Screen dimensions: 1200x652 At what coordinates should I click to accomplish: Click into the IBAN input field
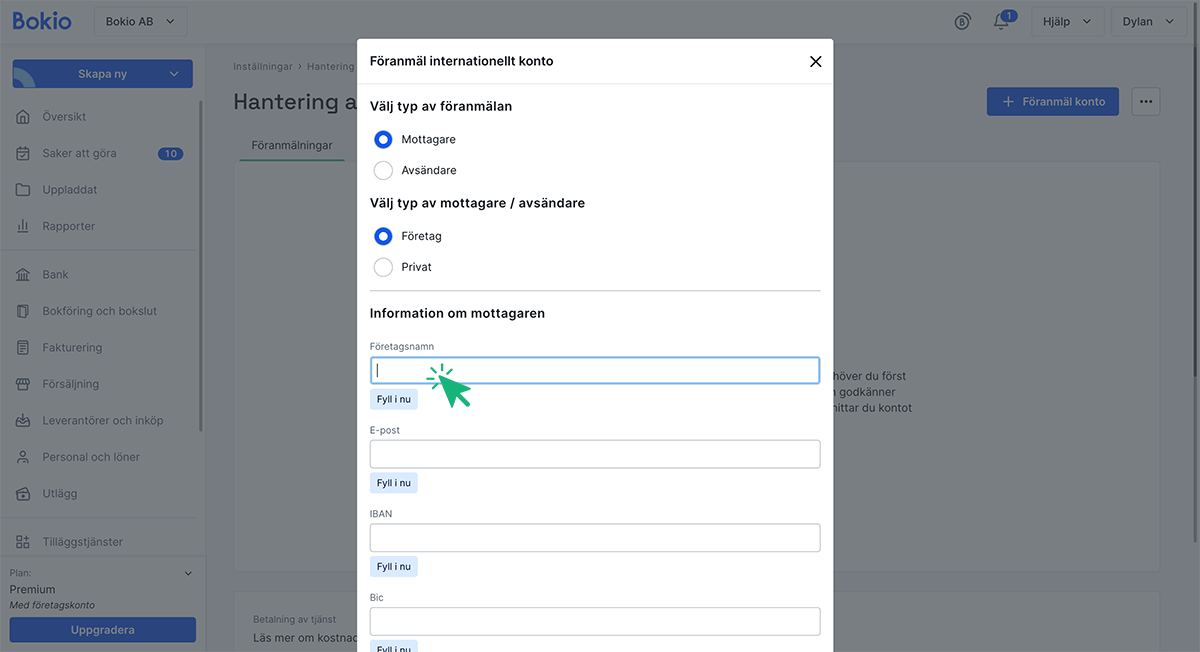click(x=594, y=538)
